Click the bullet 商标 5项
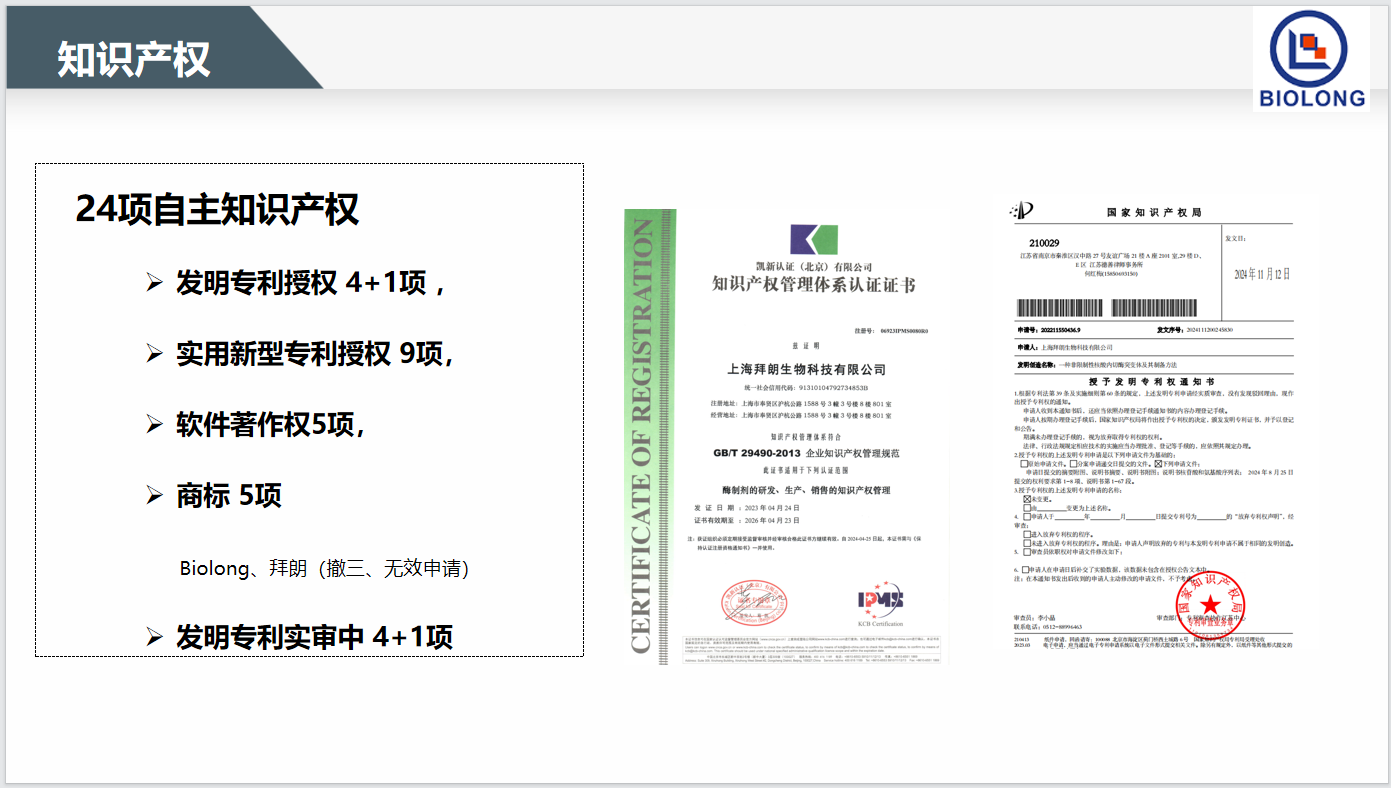1391x788 pixels. [229, 494]
